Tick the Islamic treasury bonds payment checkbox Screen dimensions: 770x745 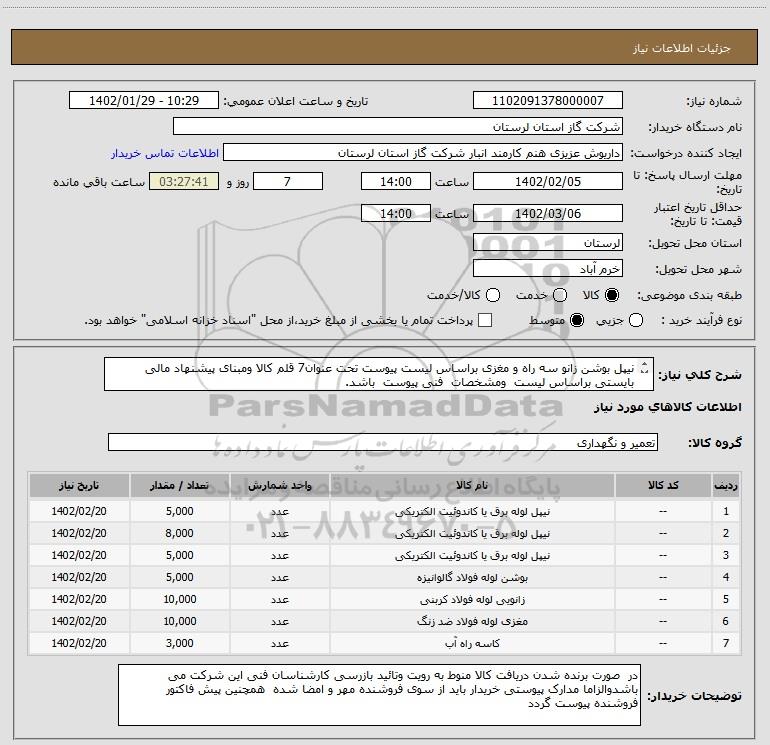point(485,320)
